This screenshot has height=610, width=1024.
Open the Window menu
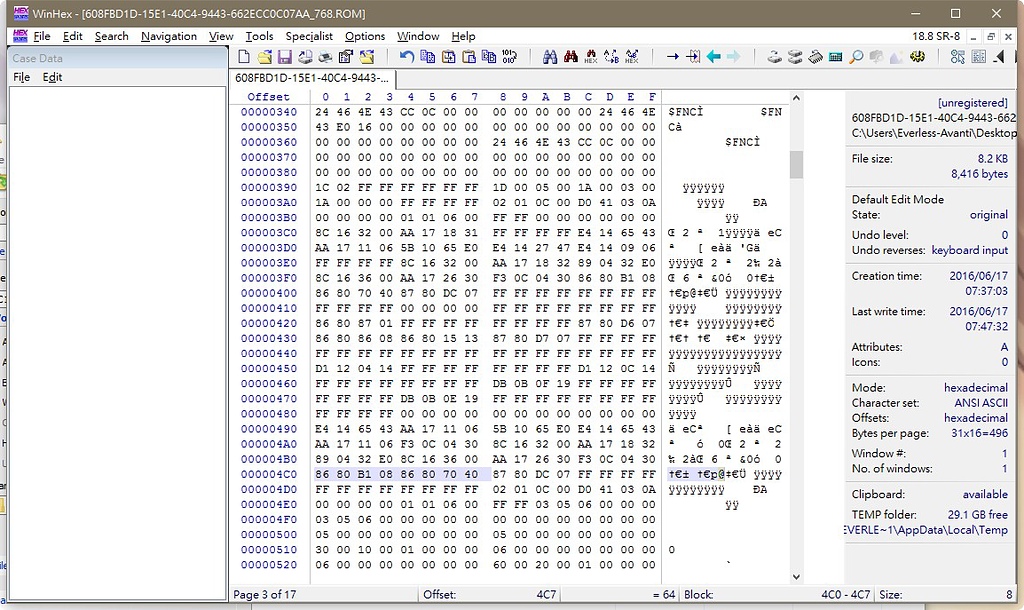click(418, 37)
